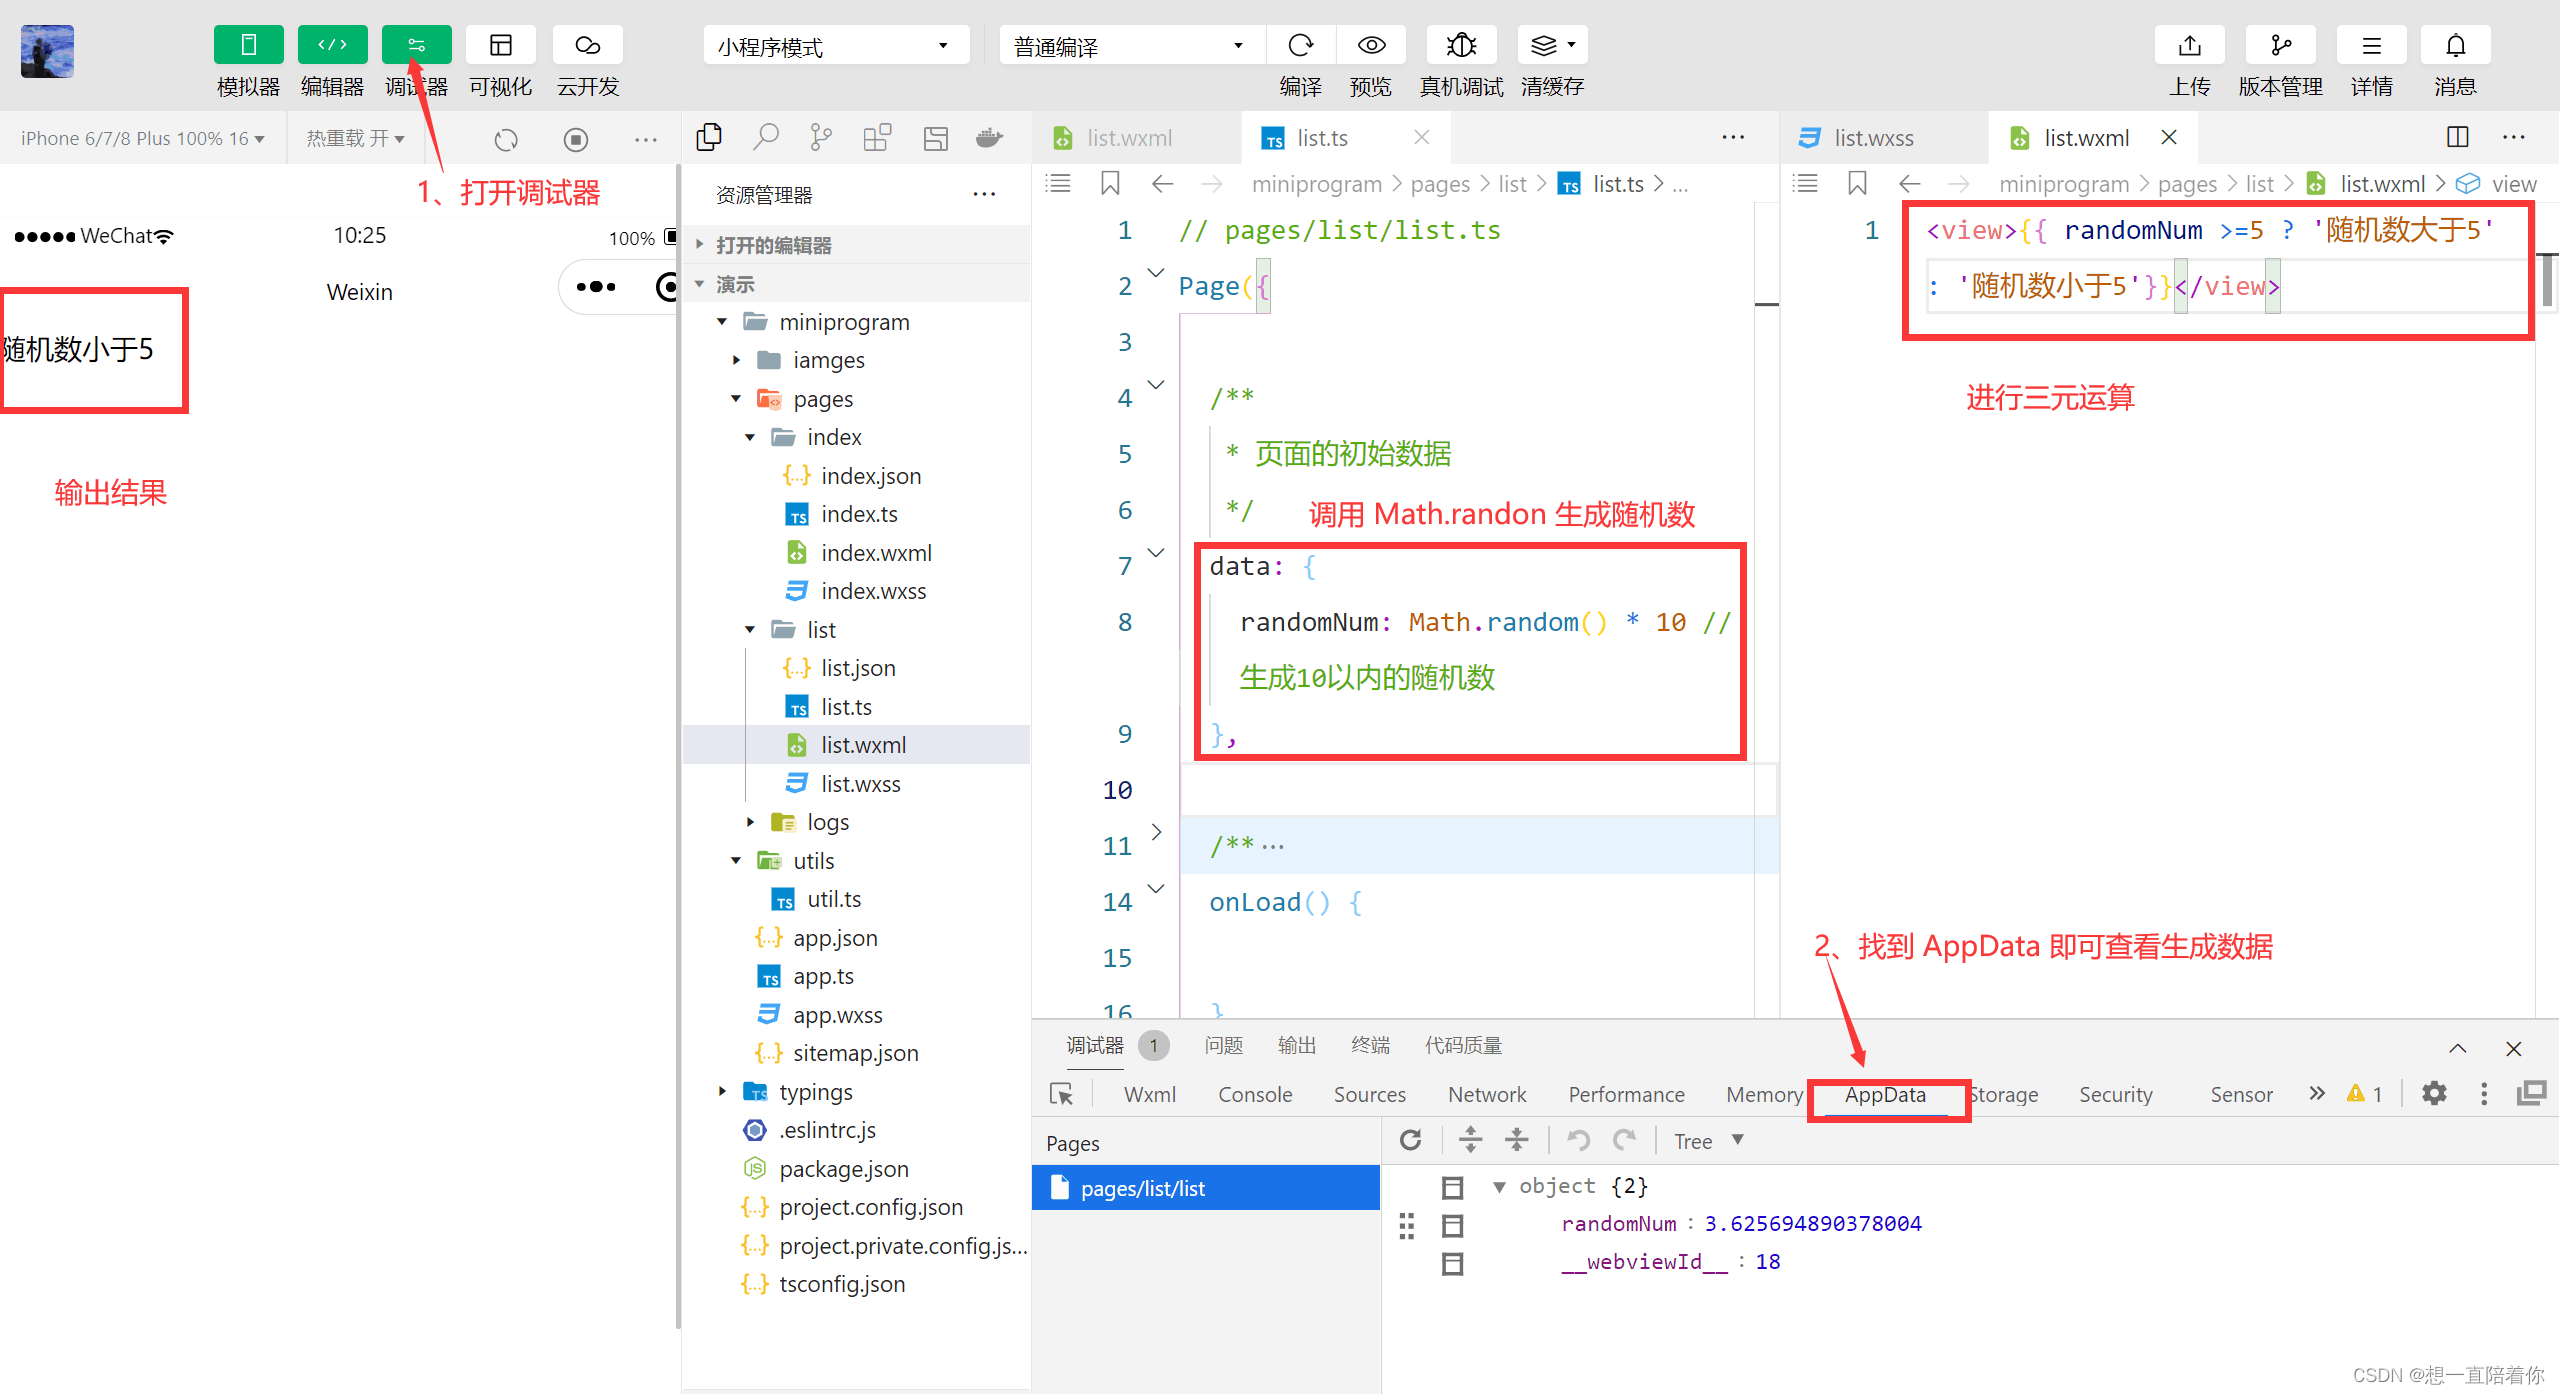Viewport: 2560px width, 1394px height.
Task: Toggle the simulator panel button
Action: point(248,45)
